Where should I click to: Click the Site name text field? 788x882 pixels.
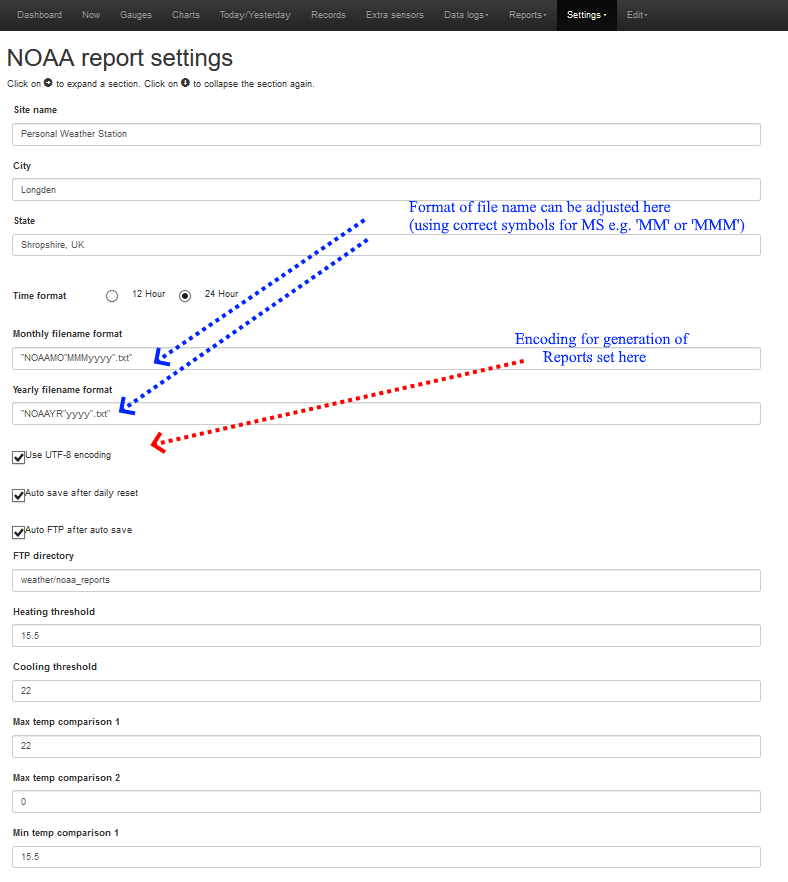click(386, 134)
